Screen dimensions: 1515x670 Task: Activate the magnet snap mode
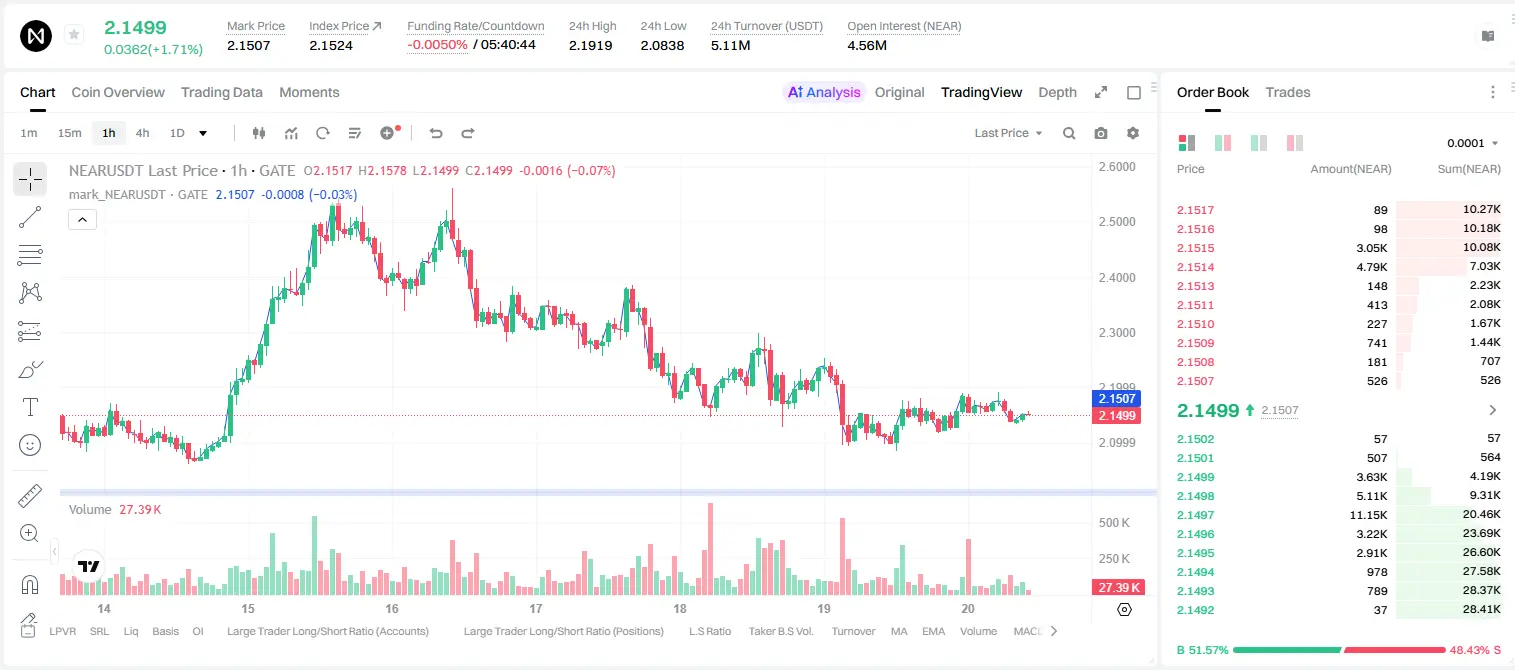click(x=30, y=584)
